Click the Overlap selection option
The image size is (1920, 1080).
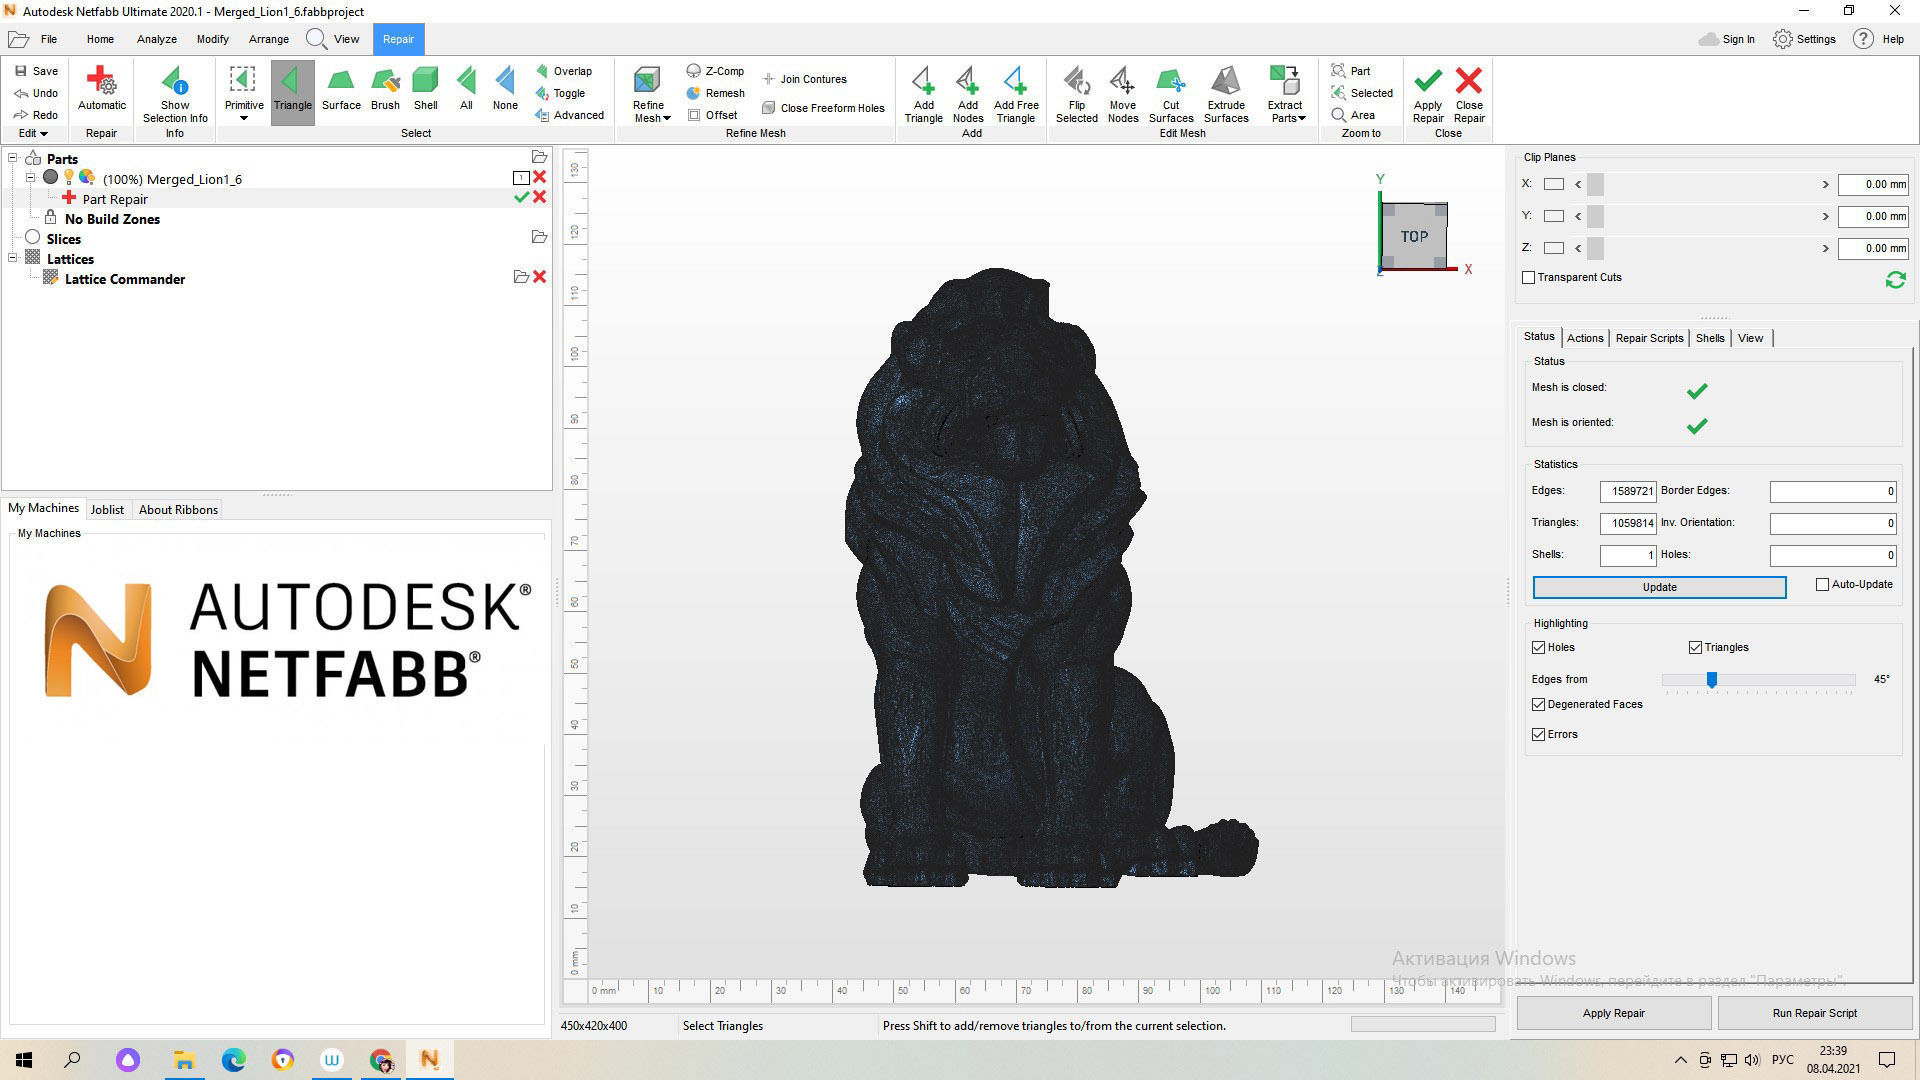pyautogui.click(x=563, y=71)
